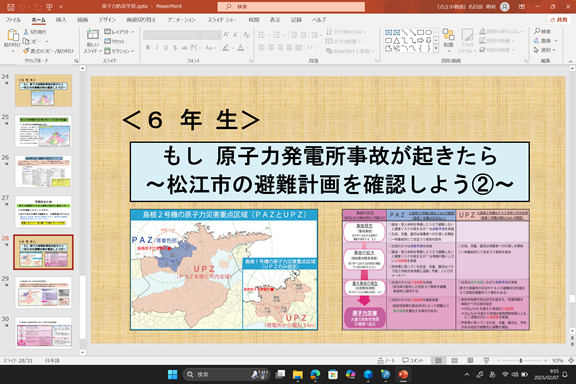The image size is (576, 384).
Task: Open the Slide Show (スライド ショー) tab
Action: click(222, 20)
